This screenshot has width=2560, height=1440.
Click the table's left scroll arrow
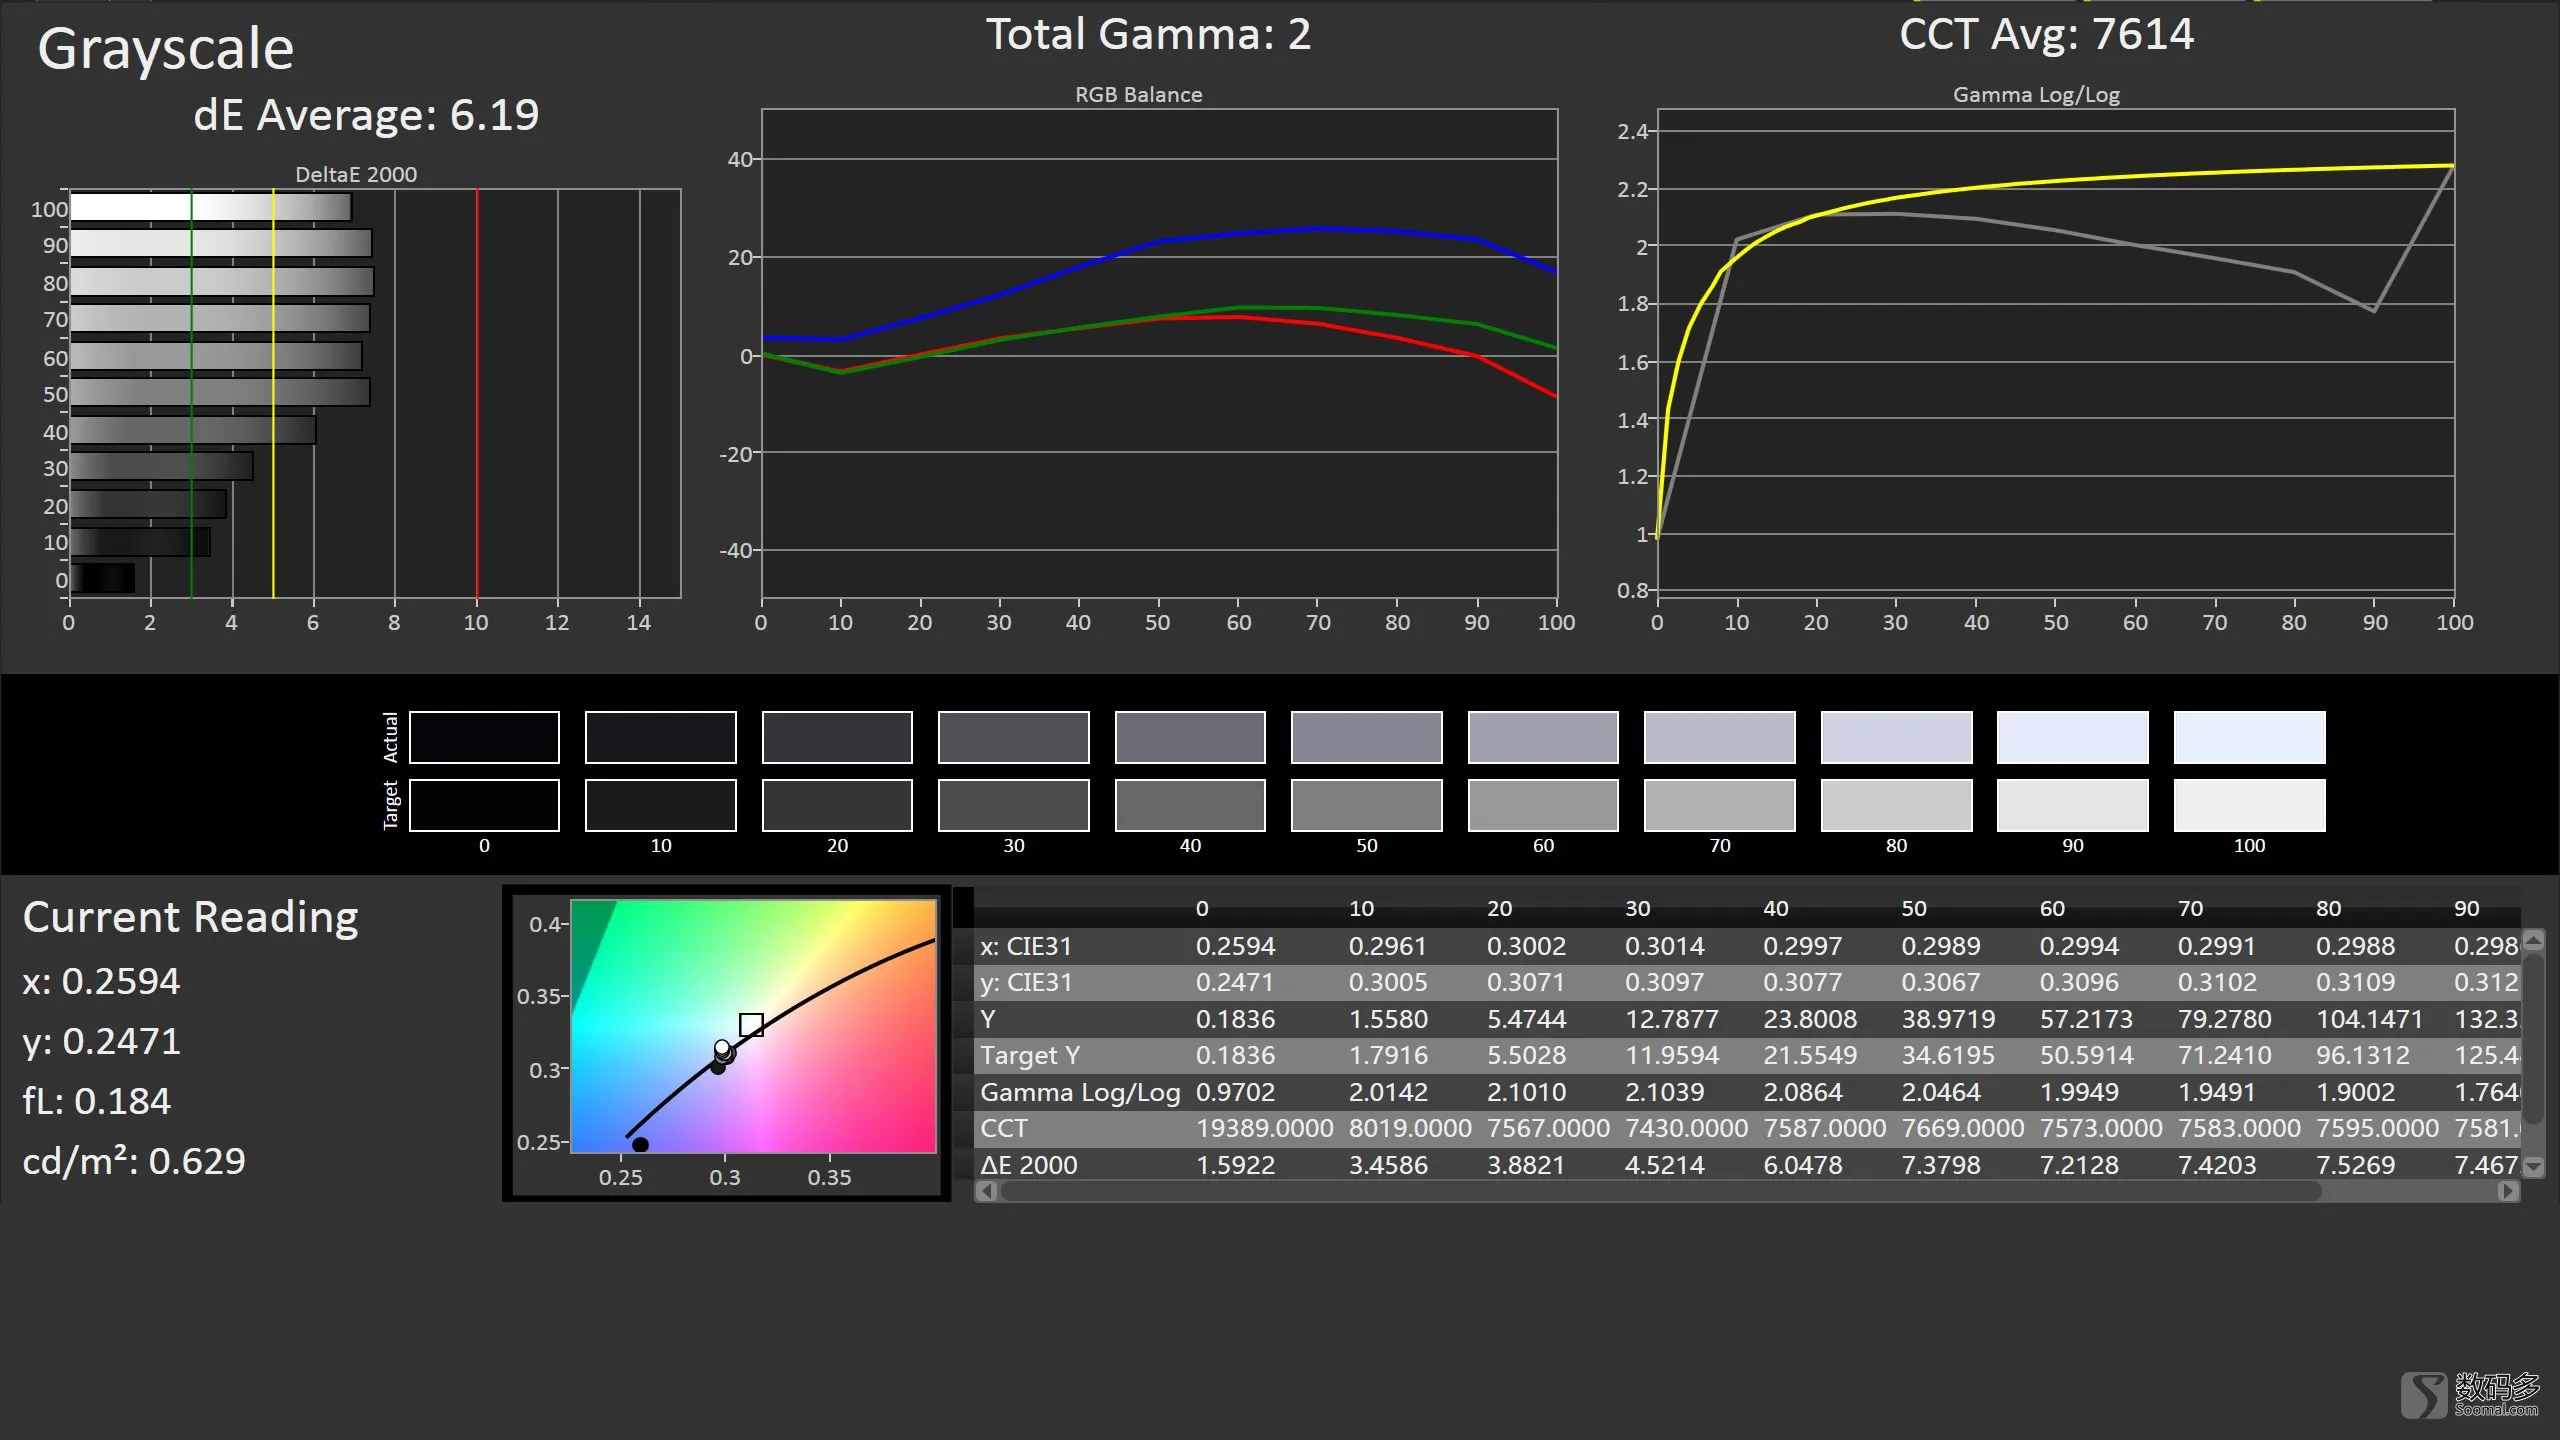(986, 1191)
